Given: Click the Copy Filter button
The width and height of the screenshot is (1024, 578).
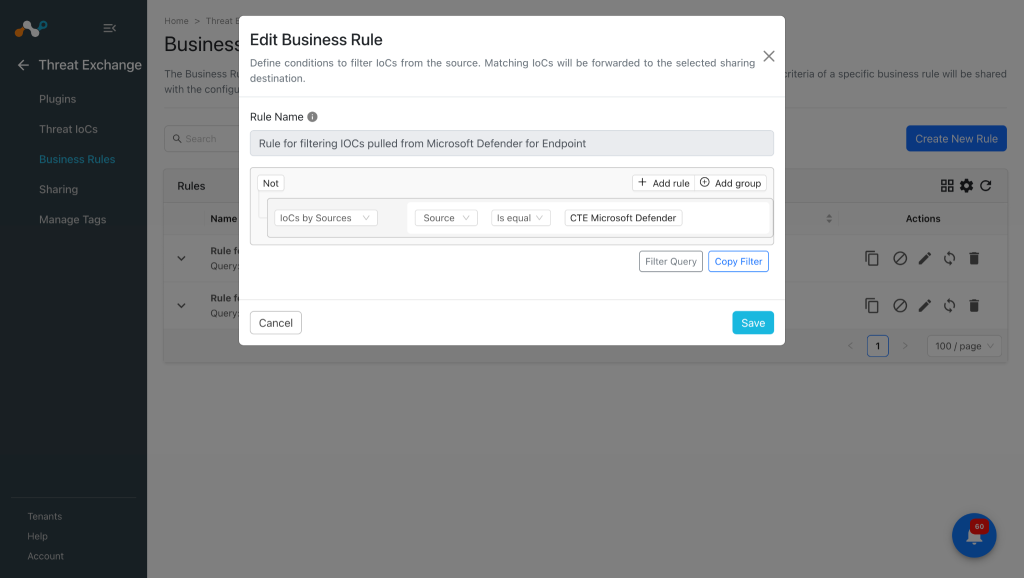Looking at the screenshot, I should pos(738,261).
